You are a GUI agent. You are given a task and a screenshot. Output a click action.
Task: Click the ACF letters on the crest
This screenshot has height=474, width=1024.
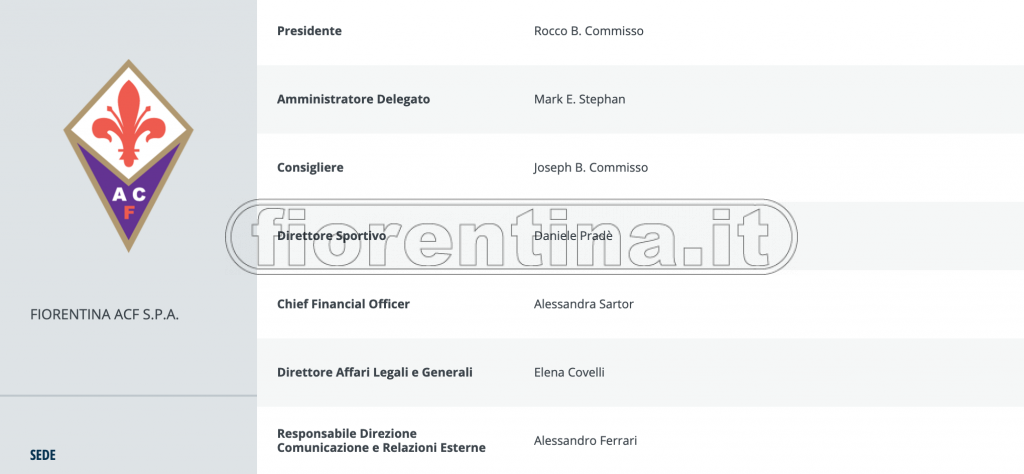click(x=128, y=200)
